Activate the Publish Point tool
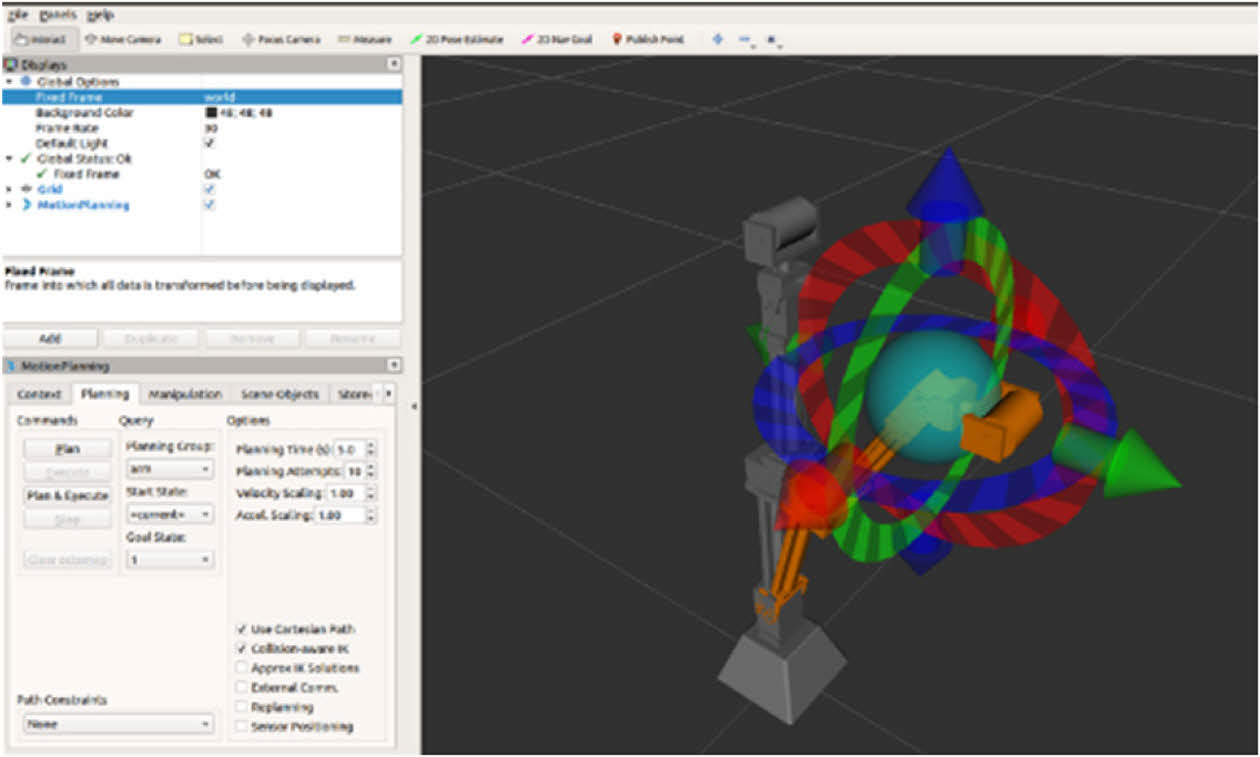The width and height of the screenshot is (1260, 757). click(647, 39)
